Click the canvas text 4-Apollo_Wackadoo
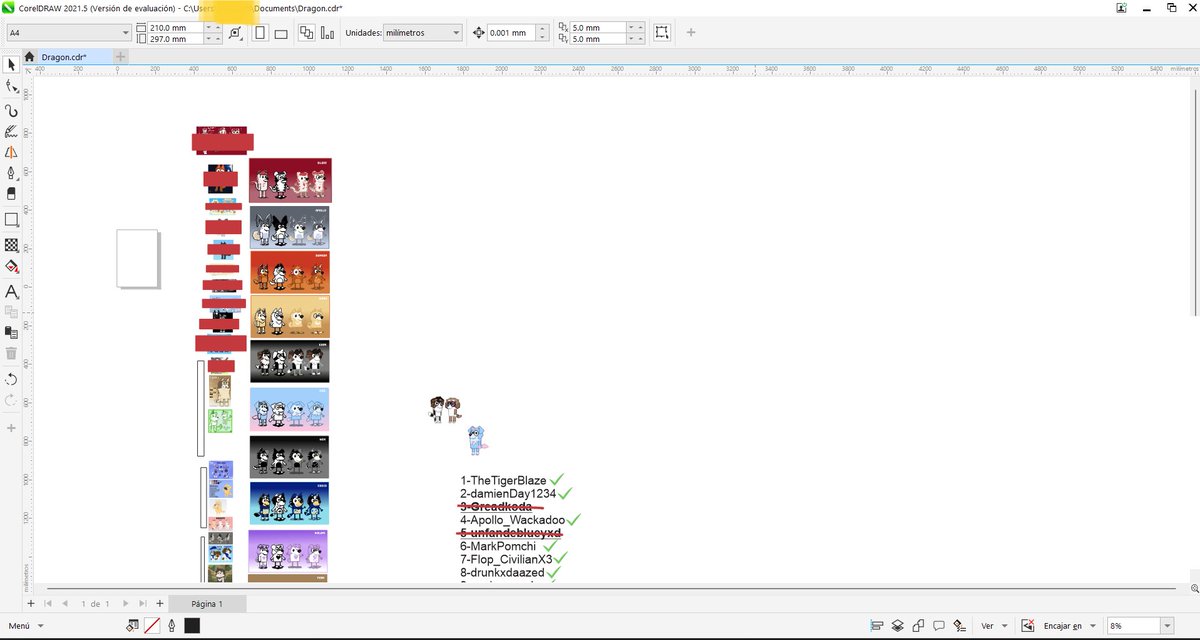The width and height of the screenshot is (1200, 640). tap(512, 520)
